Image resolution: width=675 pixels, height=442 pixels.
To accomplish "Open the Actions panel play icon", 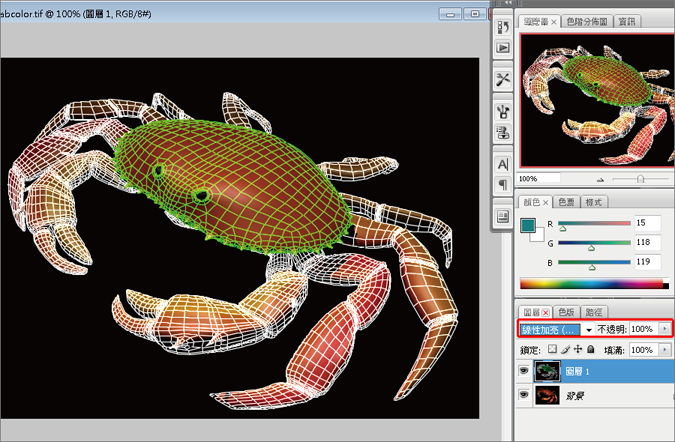I will pyautogui.click(x=503, y=47).
